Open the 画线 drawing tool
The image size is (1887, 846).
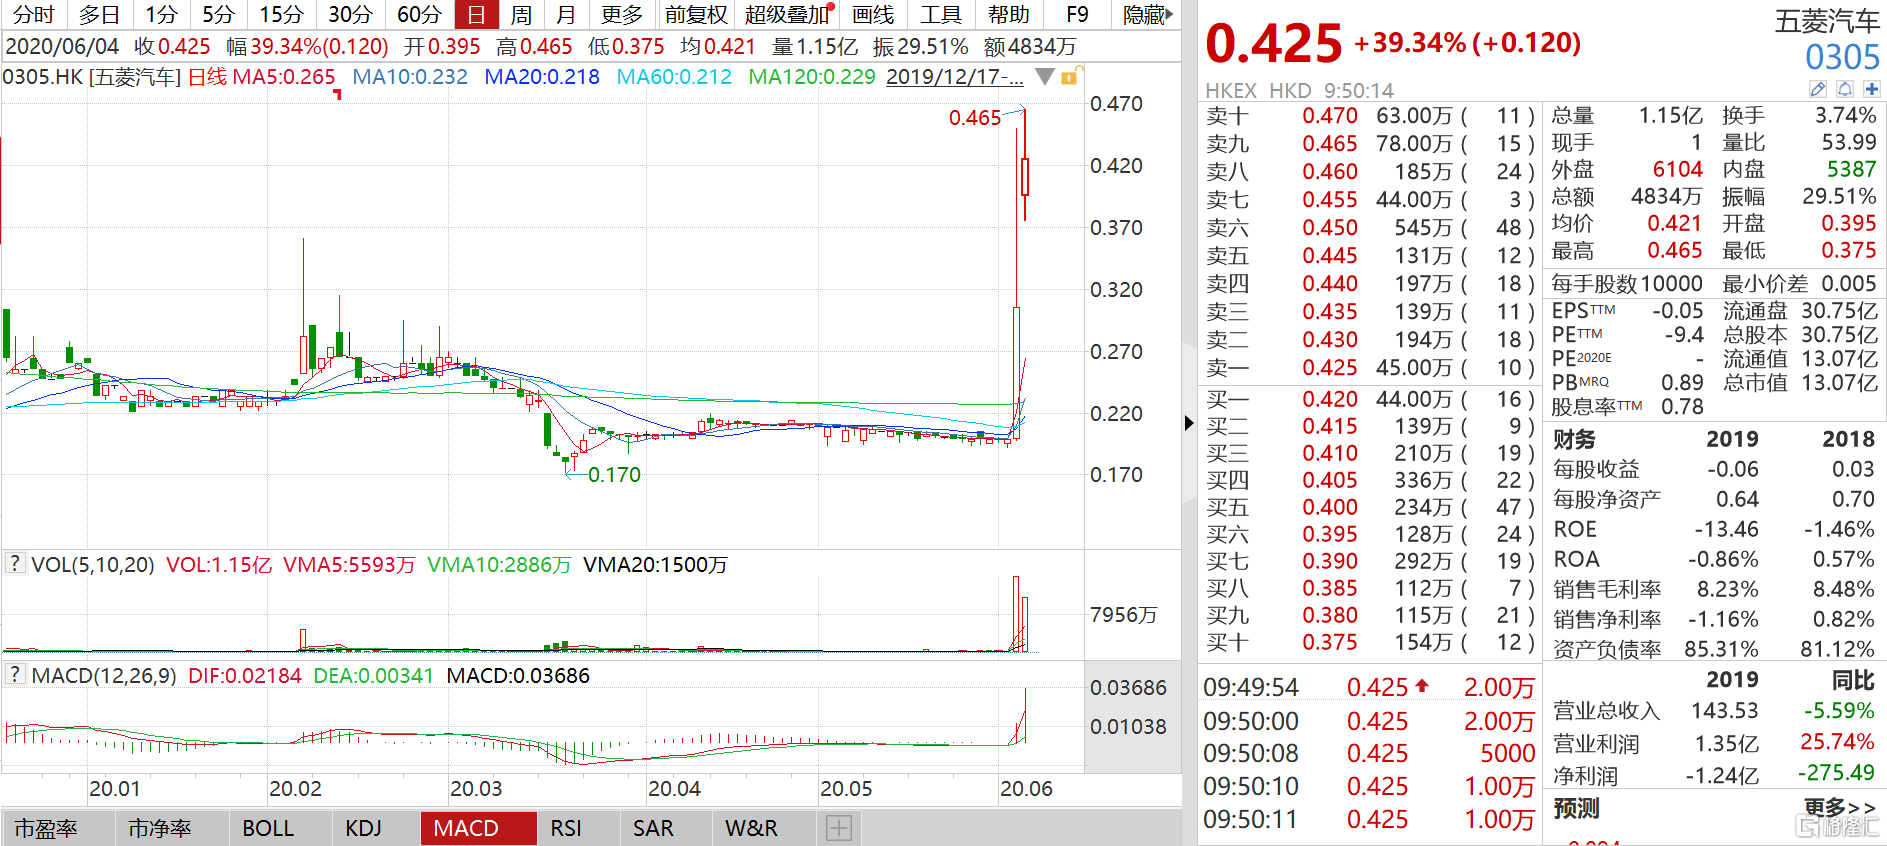(873, 14)
